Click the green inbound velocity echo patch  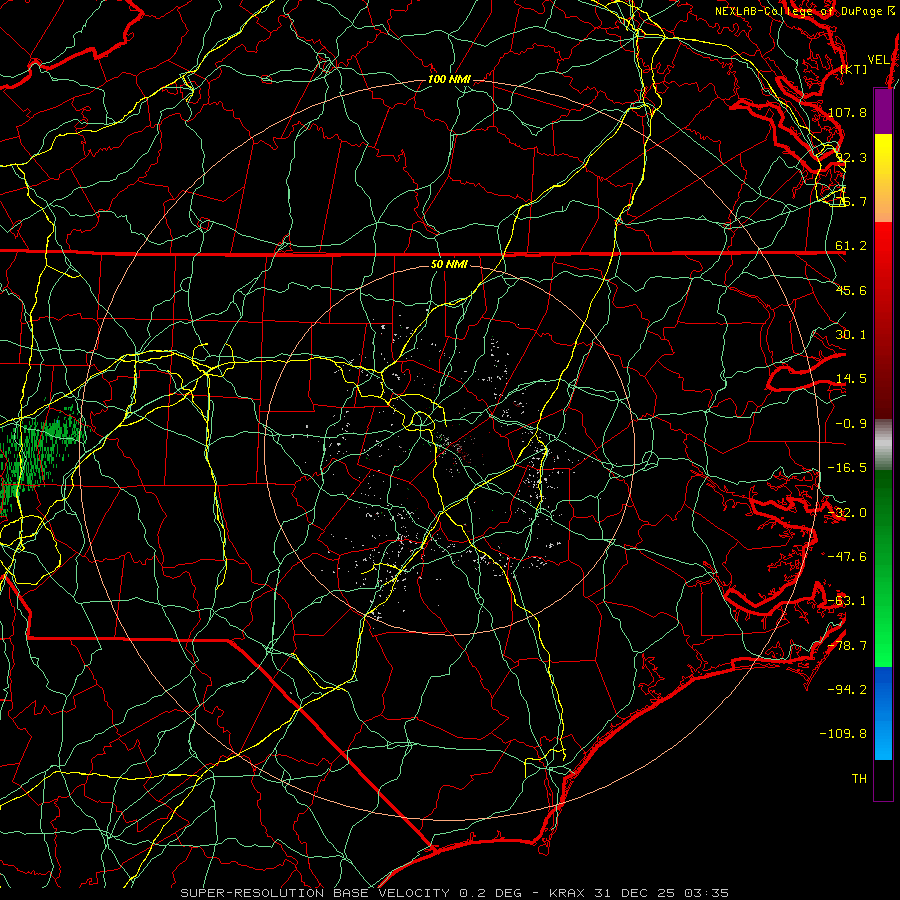pyautogui.click(x=41, y=453)
